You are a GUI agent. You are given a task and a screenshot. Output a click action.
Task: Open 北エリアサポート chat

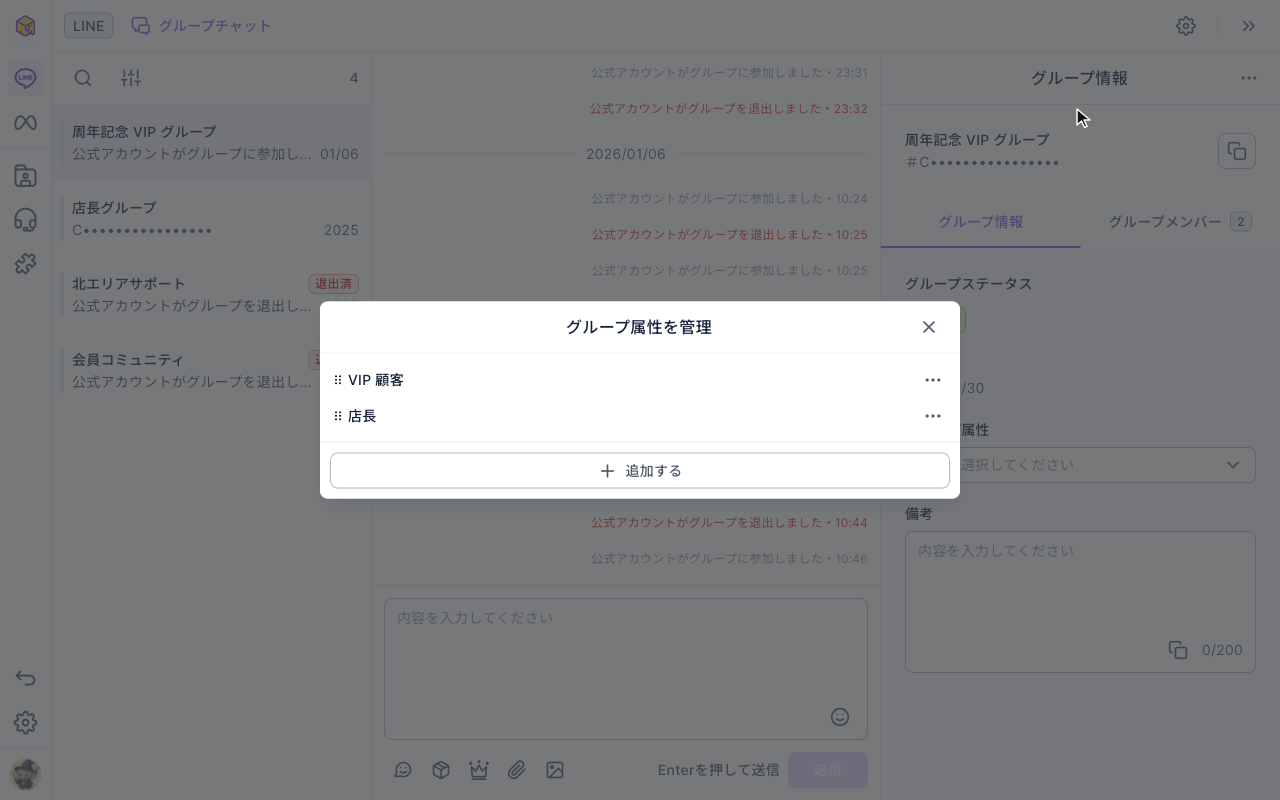(x=212, y=295)
